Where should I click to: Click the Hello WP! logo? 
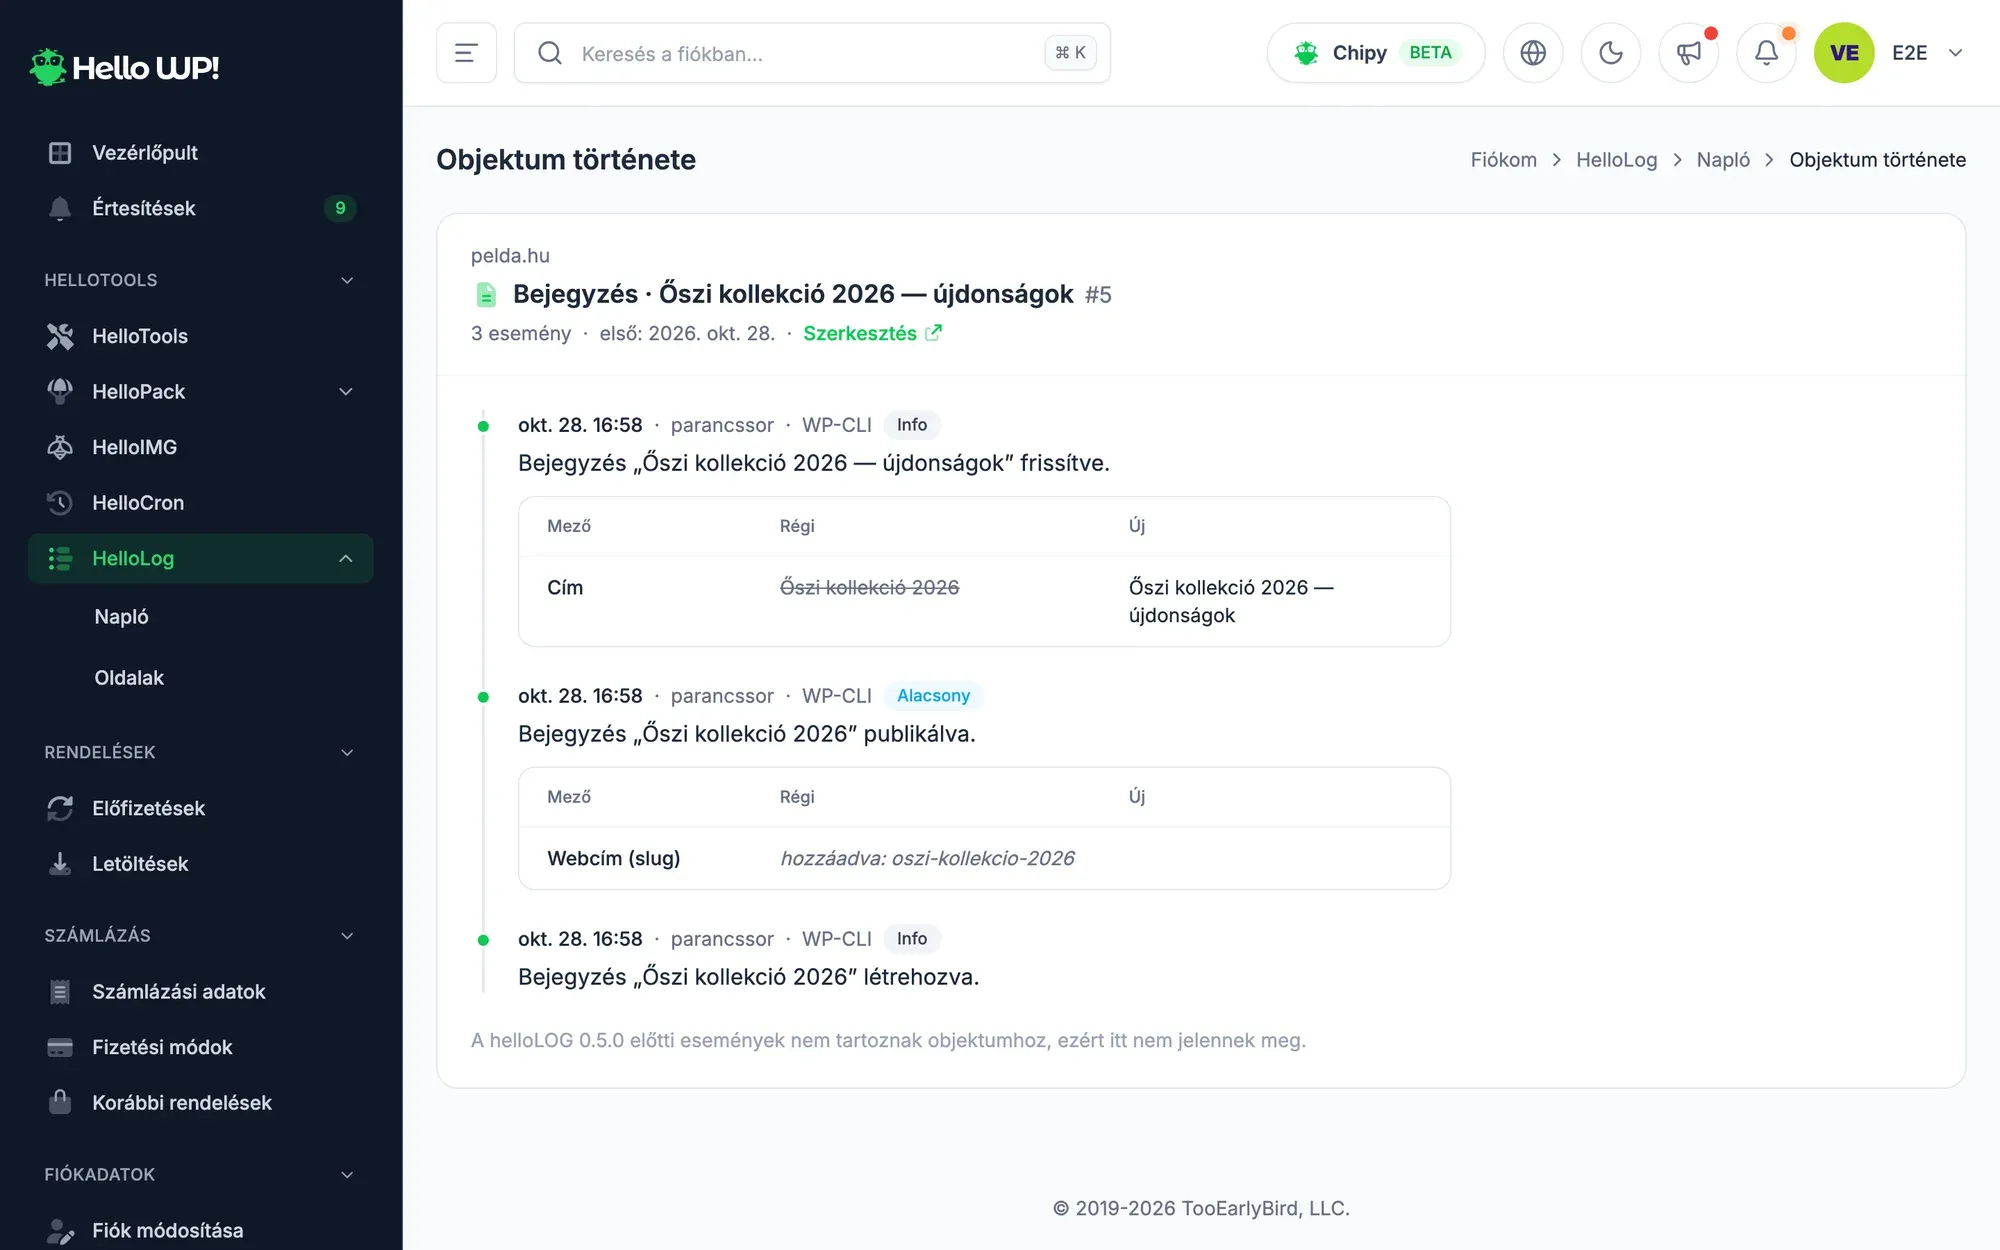(124, 67)
